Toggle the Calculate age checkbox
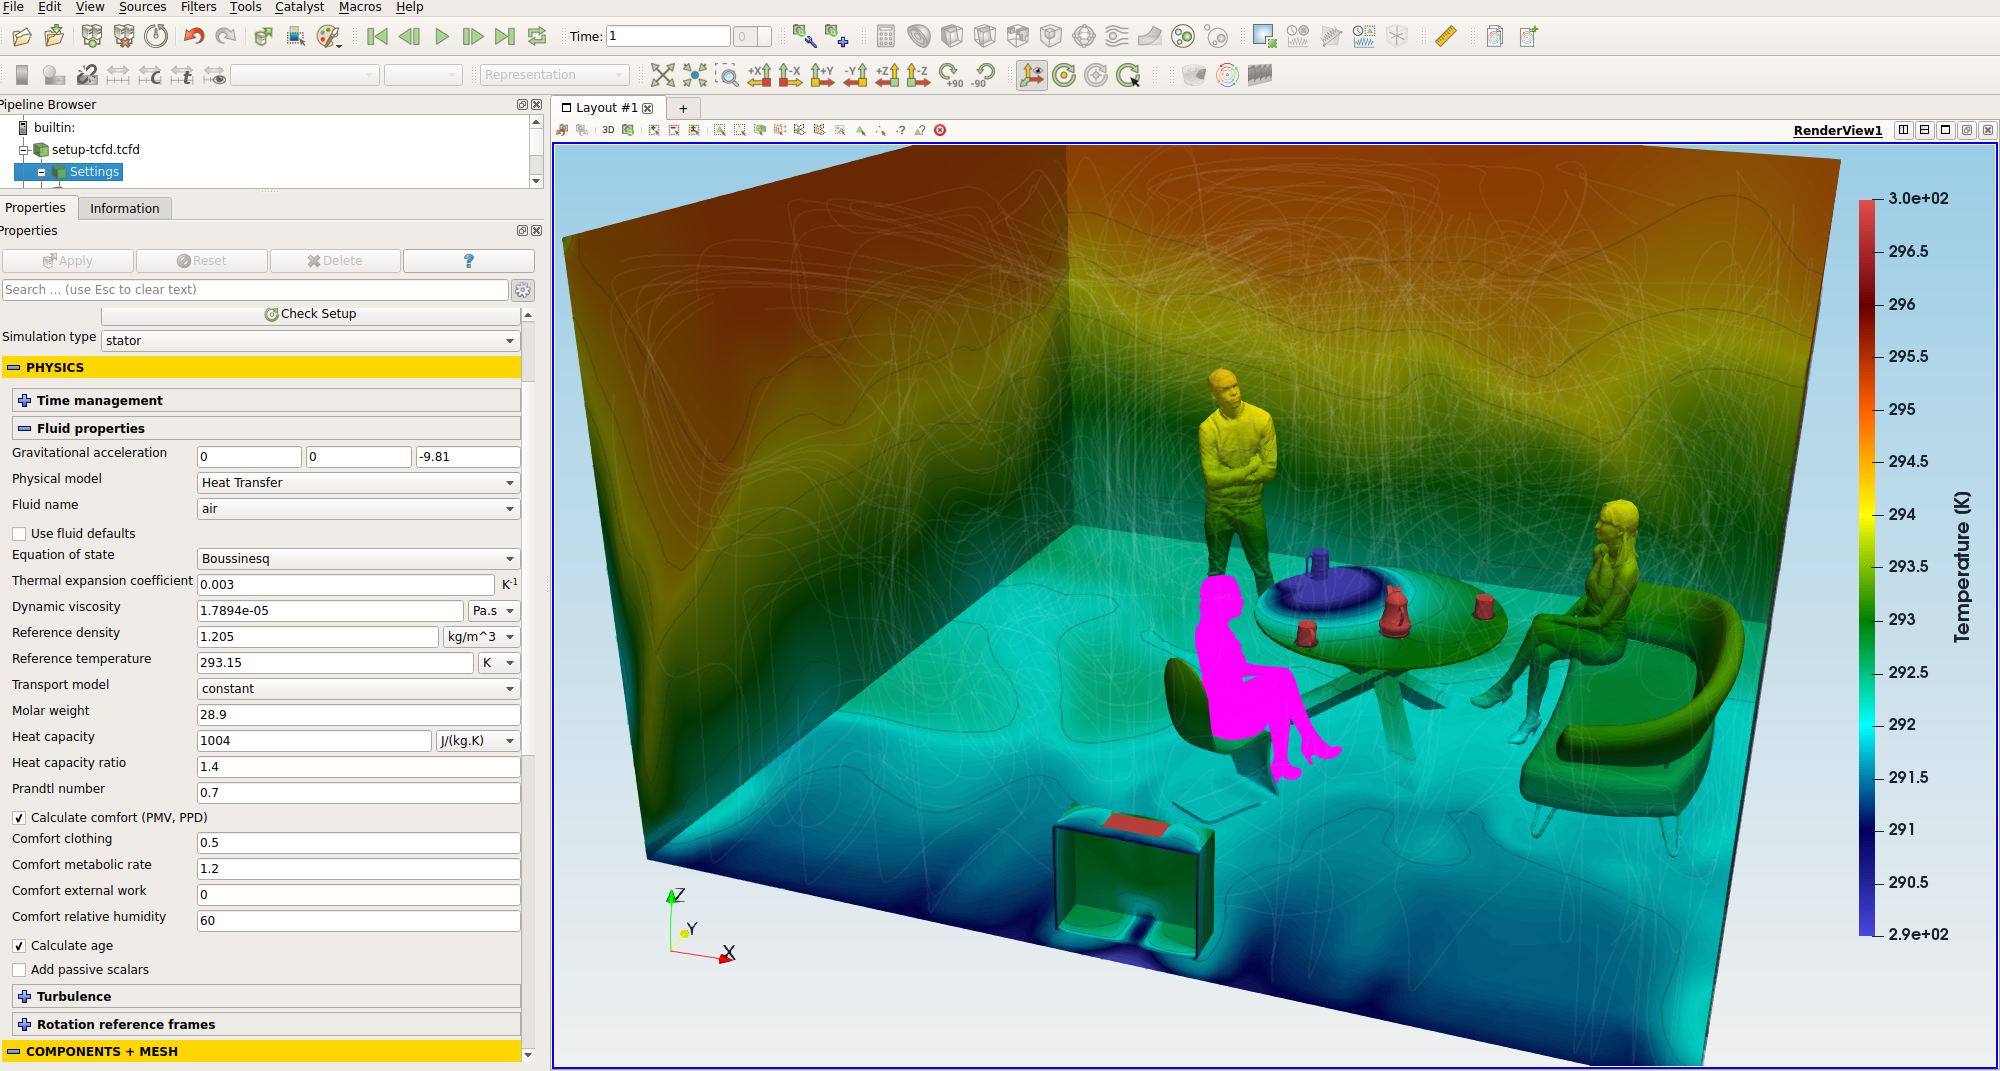The image size is (2000, 1071). [x=19, y=946]
